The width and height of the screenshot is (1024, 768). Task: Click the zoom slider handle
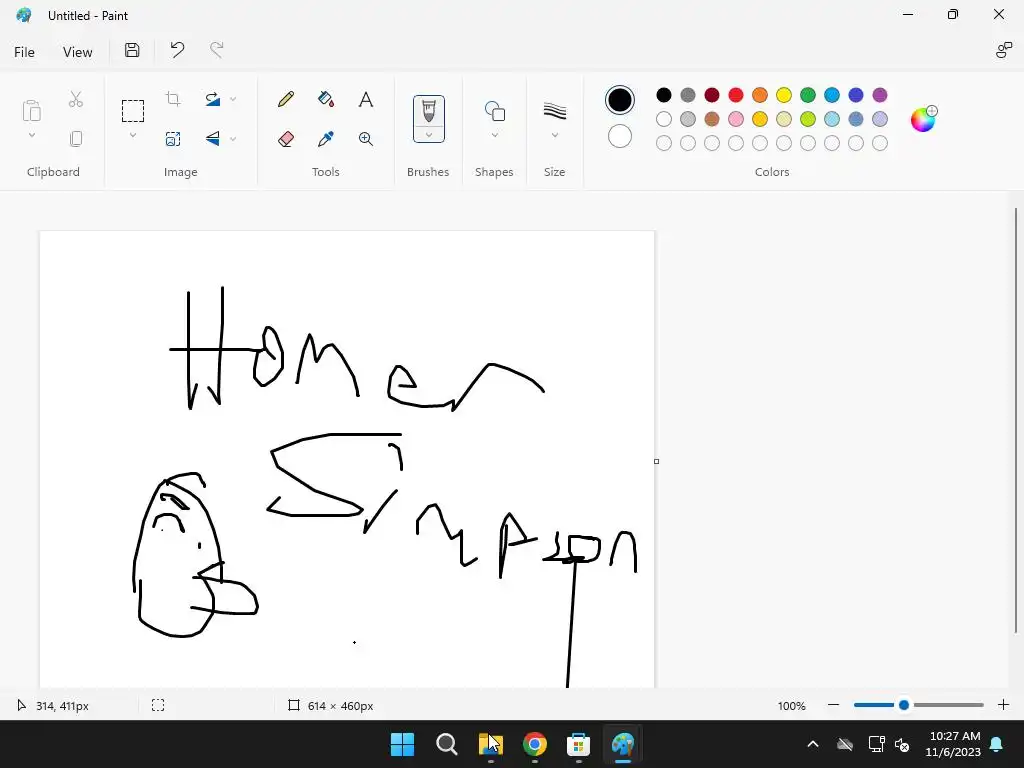click(904, 705)
